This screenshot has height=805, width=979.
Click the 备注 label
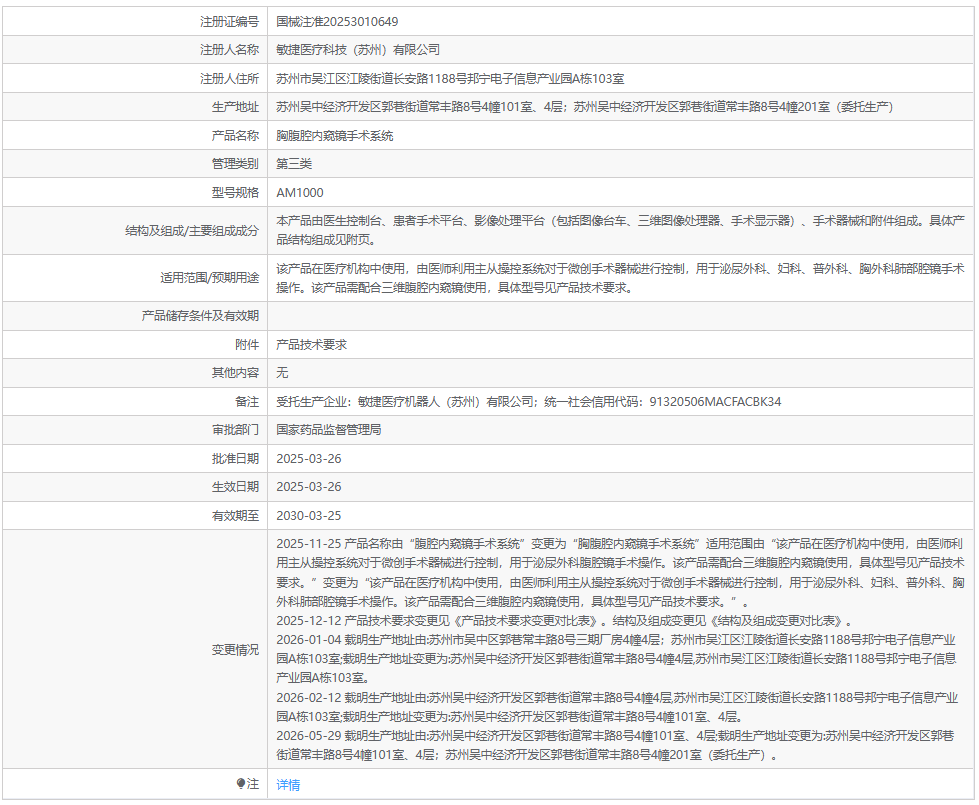[x=247, y=402]
